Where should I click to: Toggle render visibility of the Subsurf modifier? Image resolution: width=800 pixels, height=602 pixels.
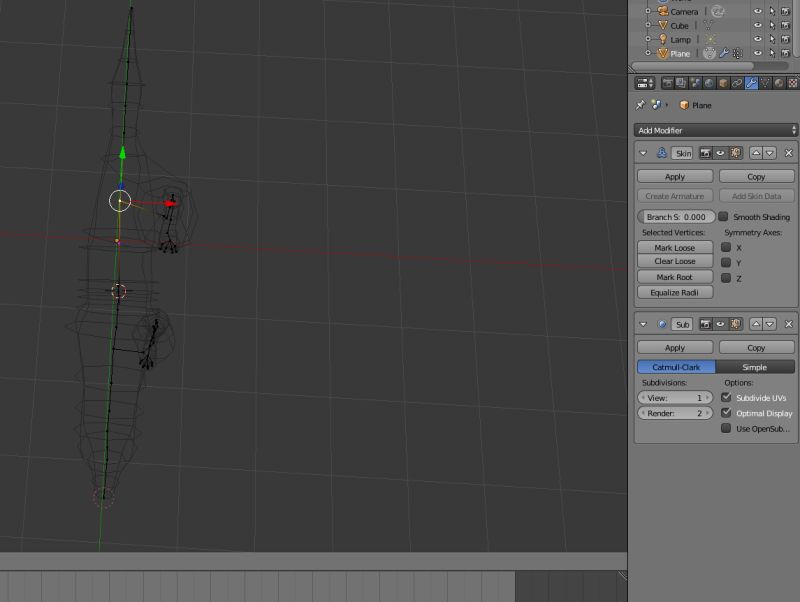click(705, 323)
